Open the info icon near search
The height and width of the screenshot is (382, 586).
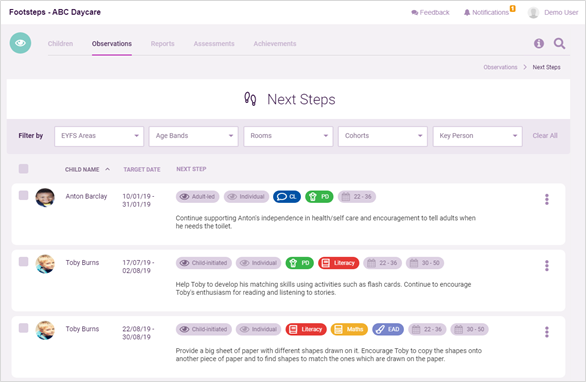(539, 43)
